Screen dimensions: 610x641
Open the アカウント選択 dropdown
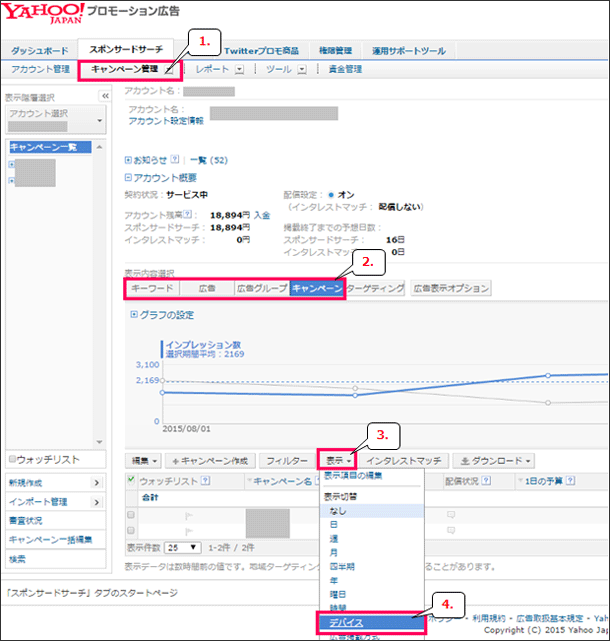coord(56,120)
